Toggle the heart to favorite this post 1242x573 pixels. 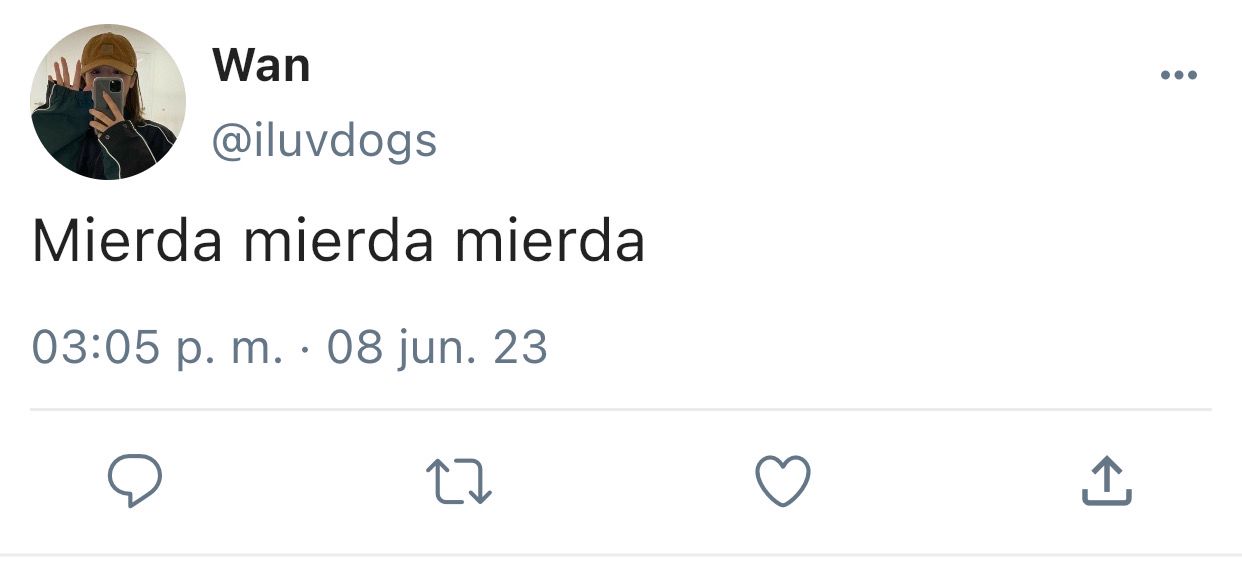click(781, 481)
